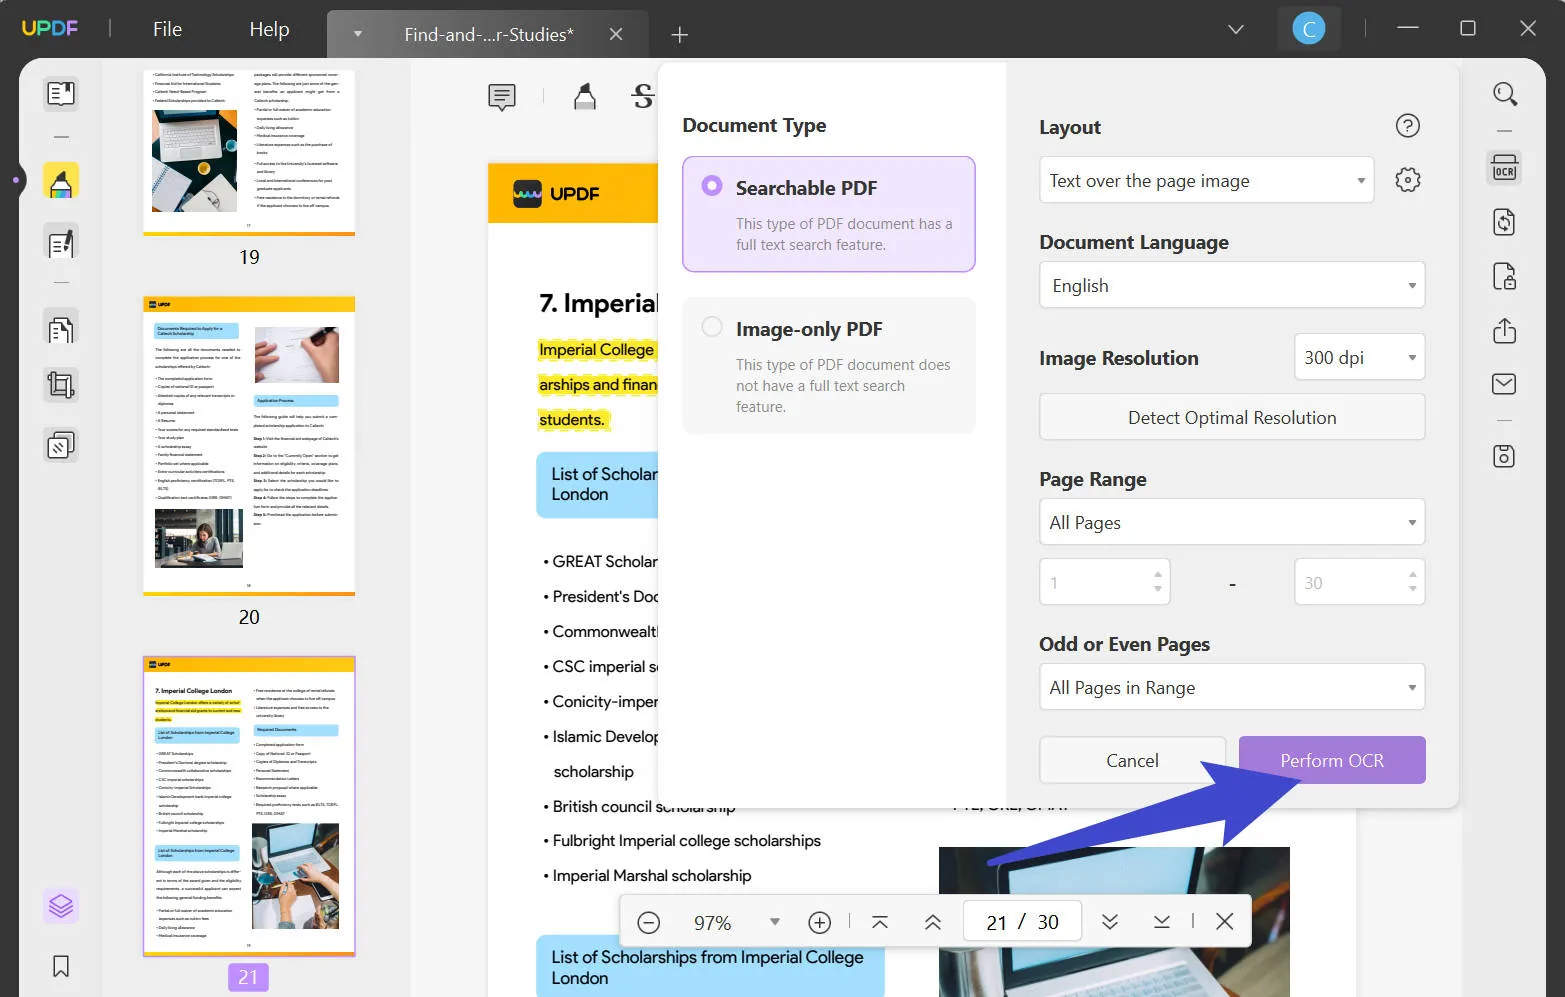
Task: Click the OCR recognize text icon
Action: (x=1505, y=167)
